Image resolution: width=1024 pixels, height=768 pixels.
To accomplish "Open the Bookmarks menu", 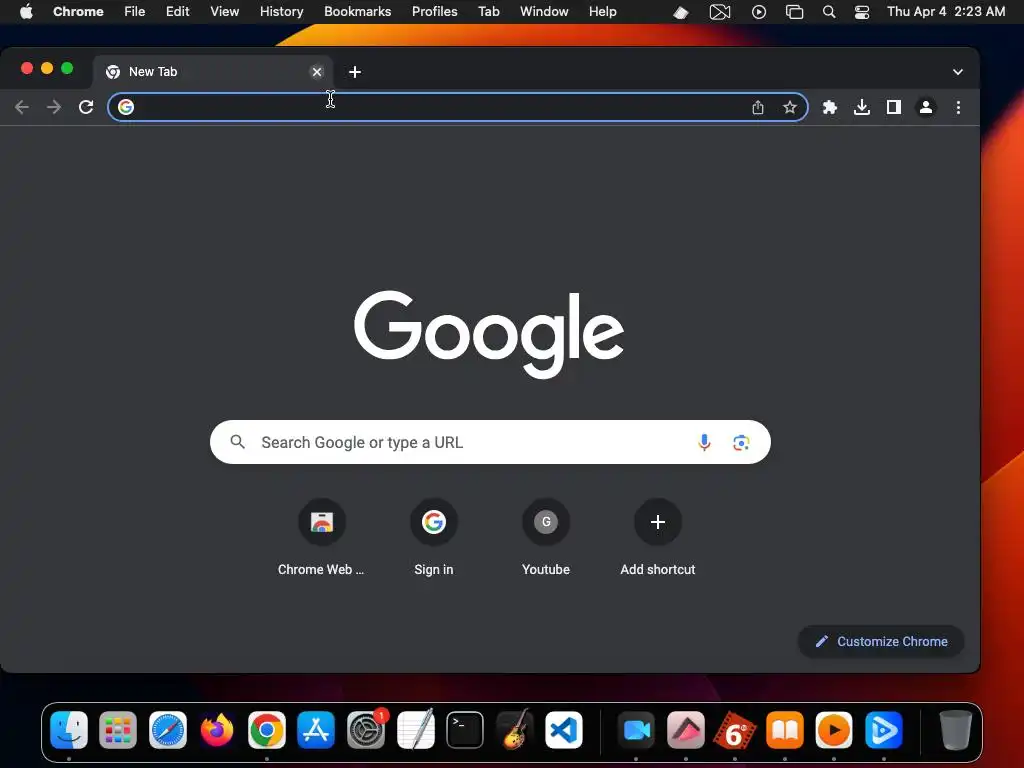I will [x=358, y=12].
